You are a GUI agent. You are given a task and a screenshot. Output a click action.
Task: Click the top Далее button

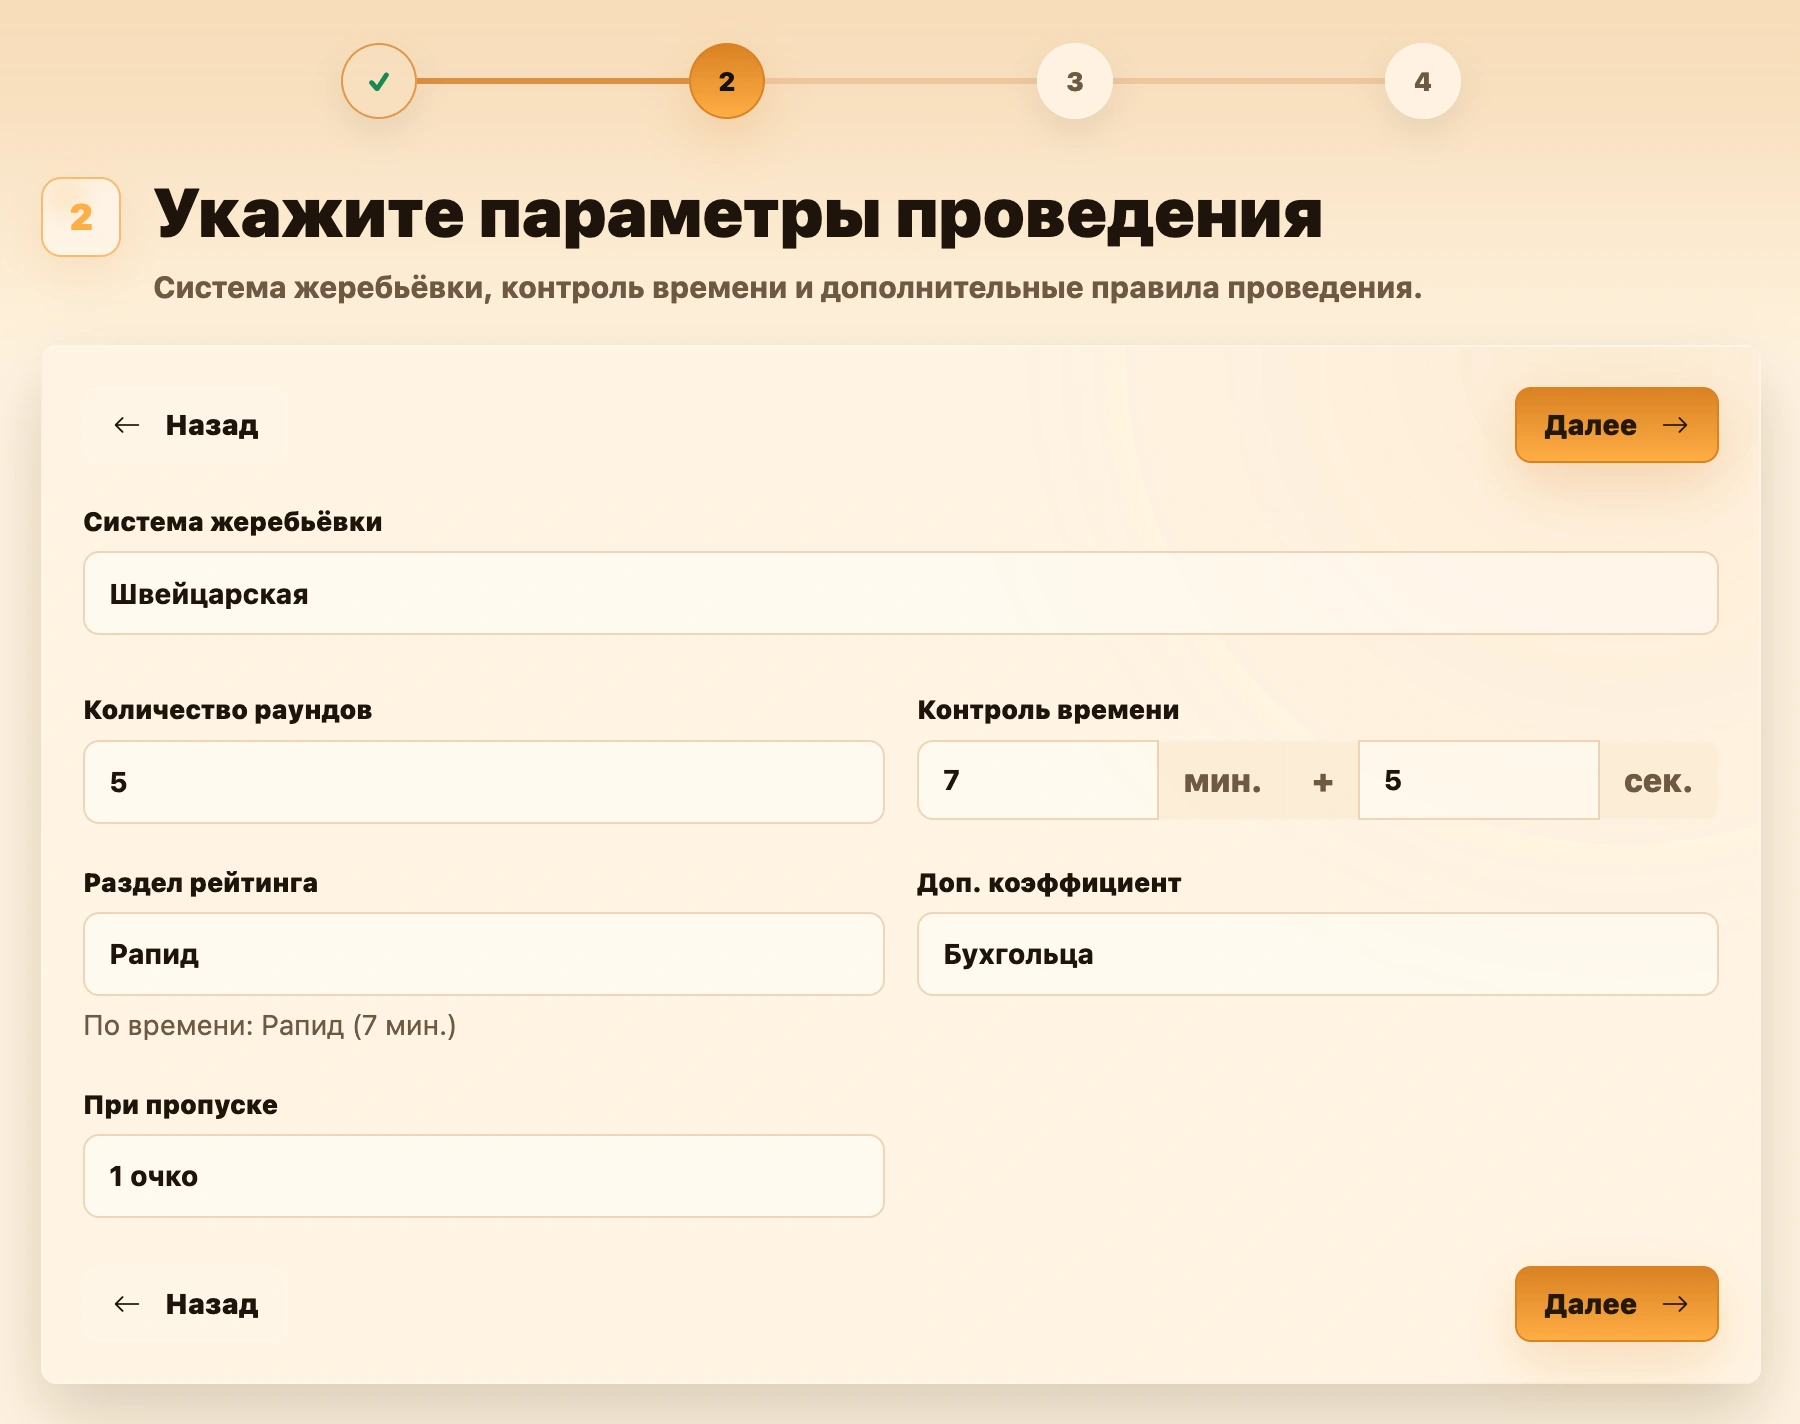(x=1617, y=425)
